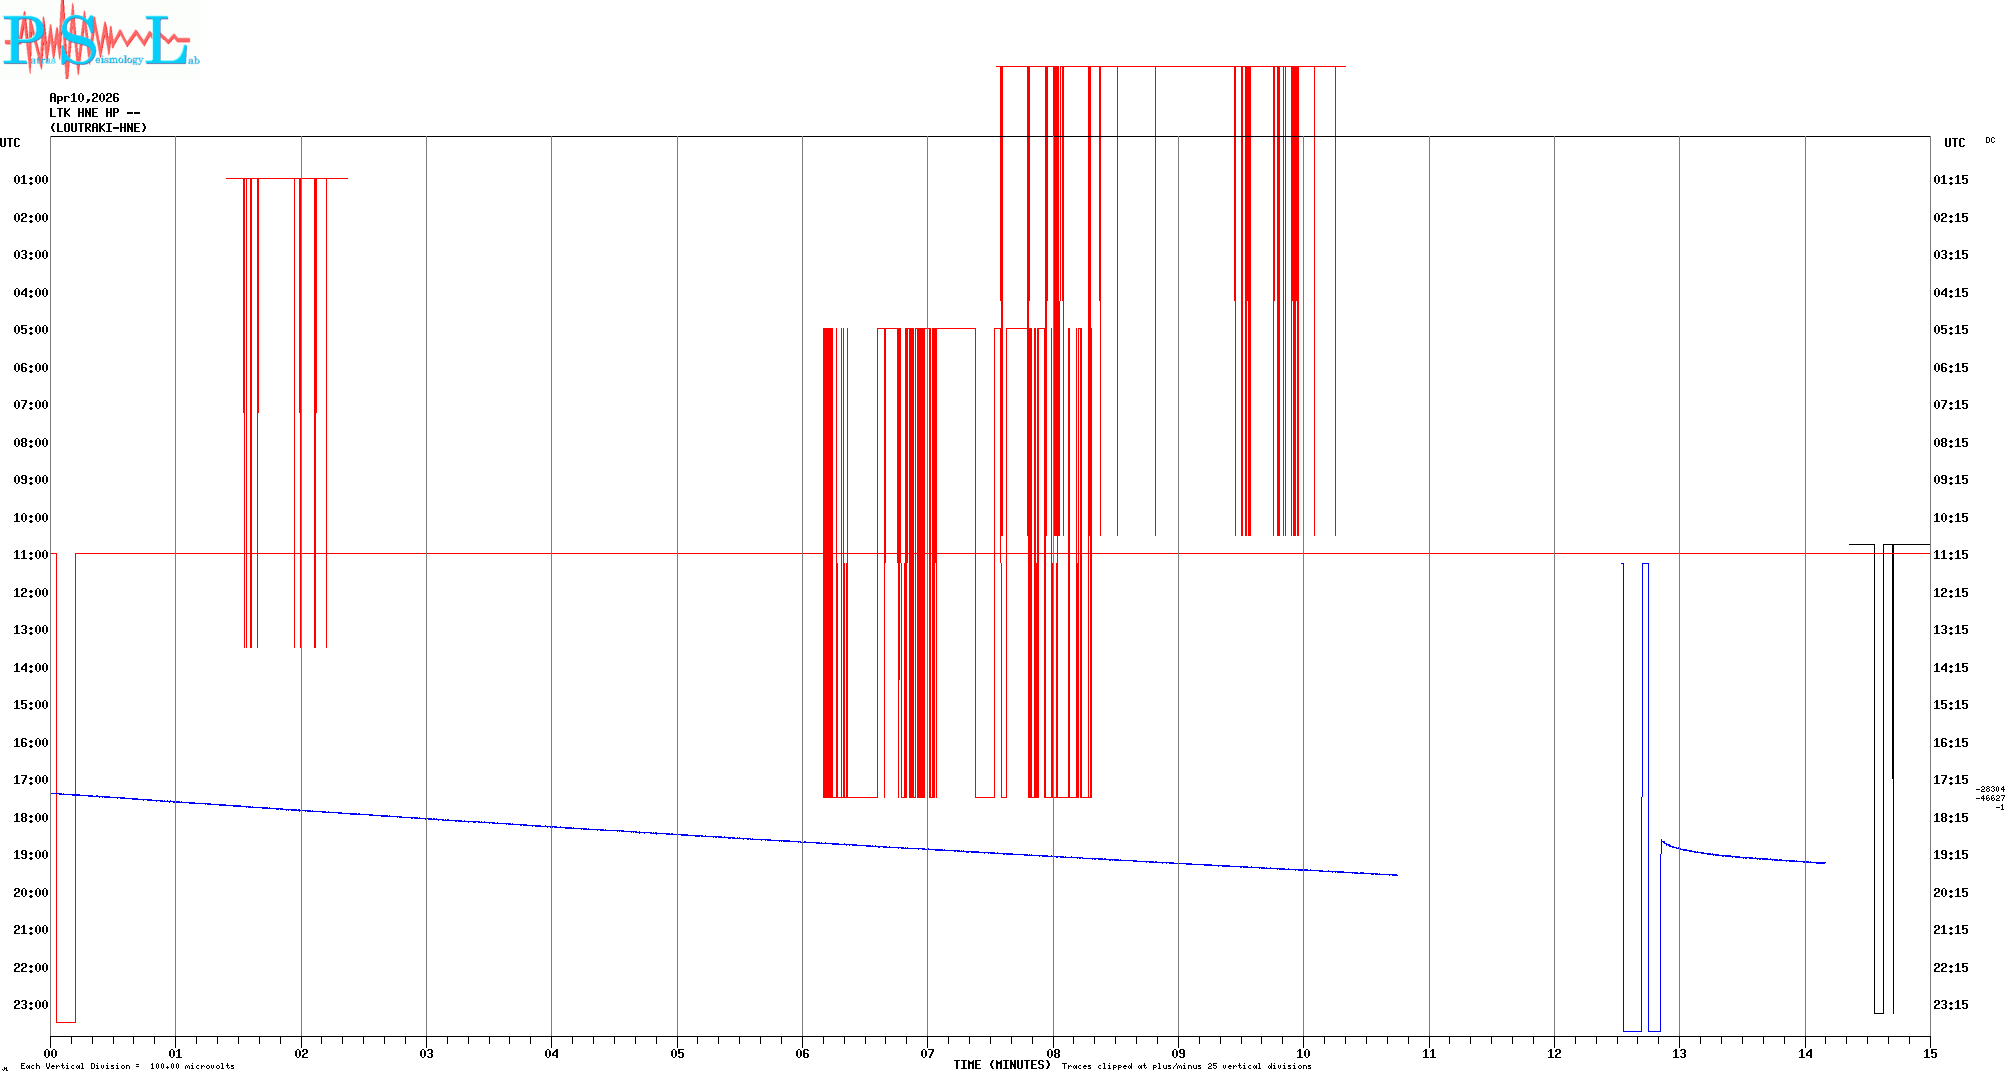Click minute tick 07 on bottom axis
This screenshot has height=1080, width=2010.
point(927,1053)
